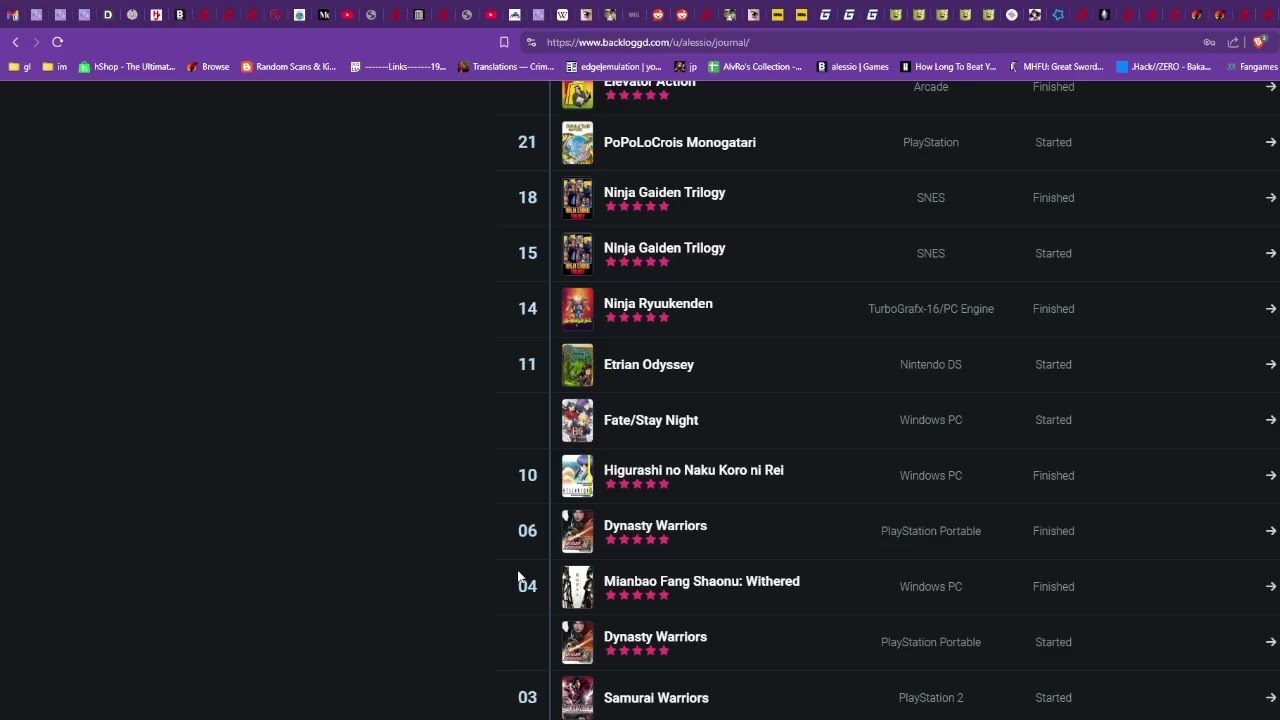Open the Brave Shields lion icon
Viewport: 1280px width, 720px height.
click(x=1259, y=42)
